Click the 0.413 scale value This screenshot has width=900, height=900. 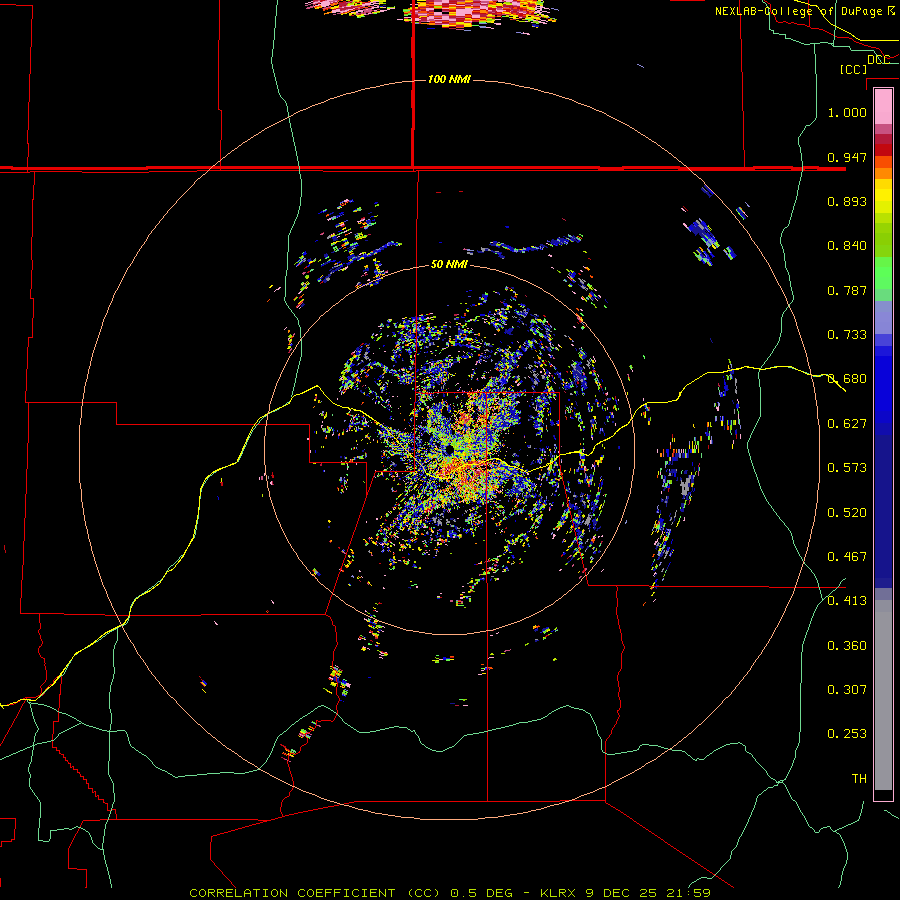coord(847,601)
